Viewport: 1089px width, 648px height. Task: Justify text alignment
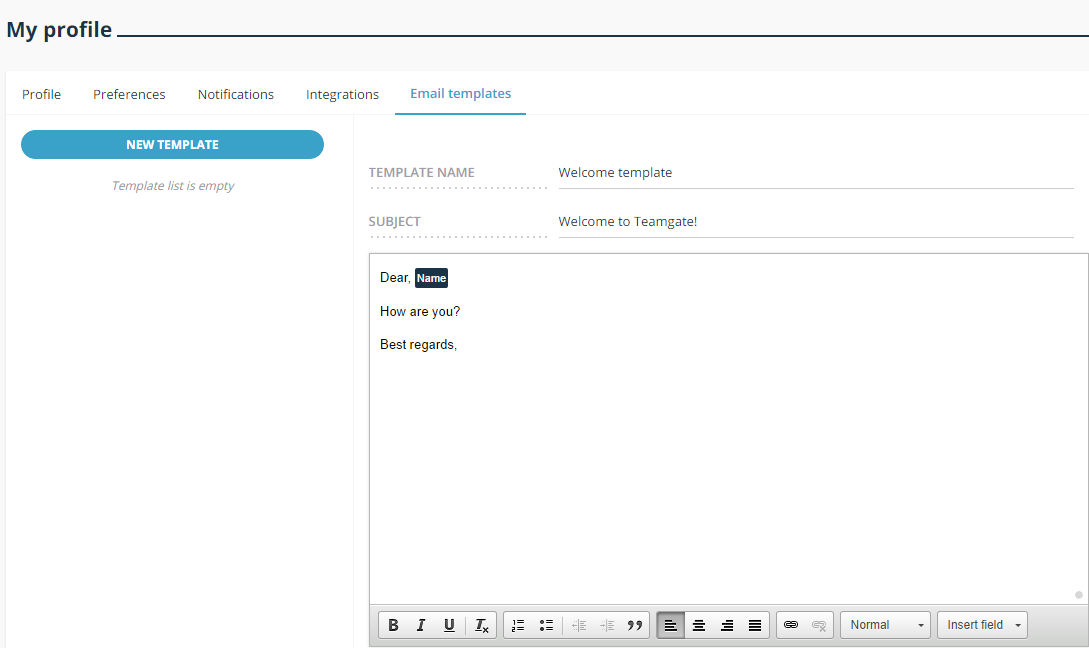755,625
